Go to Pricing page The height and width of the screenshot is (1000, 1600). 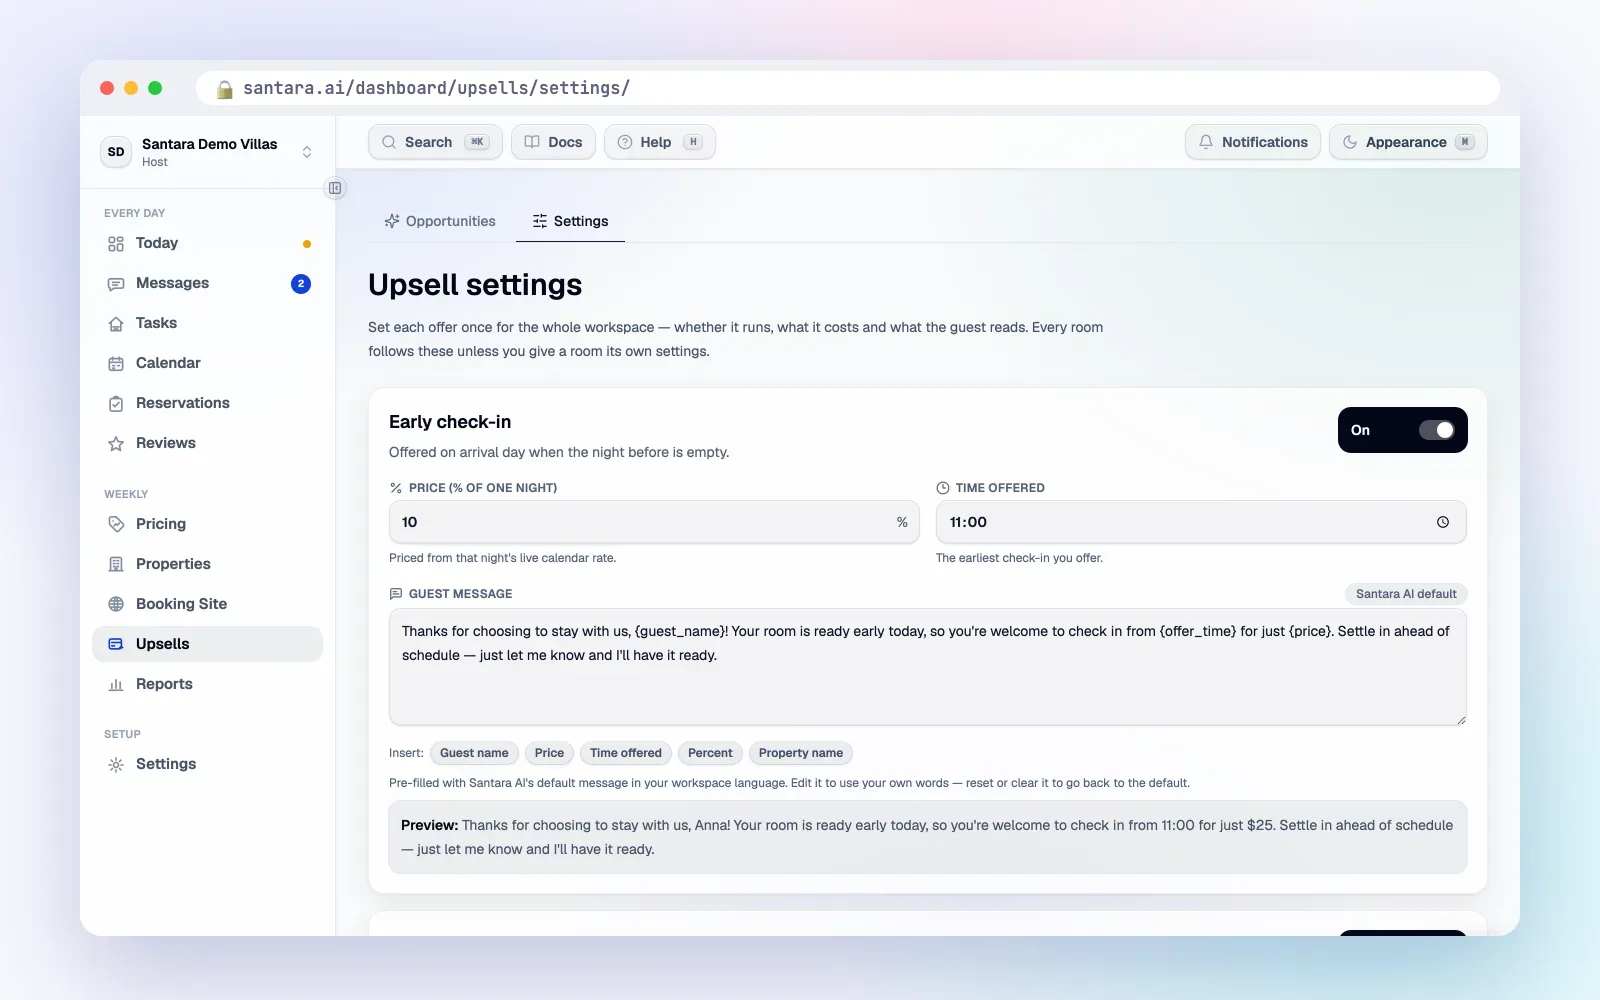(x=208, y=524)
